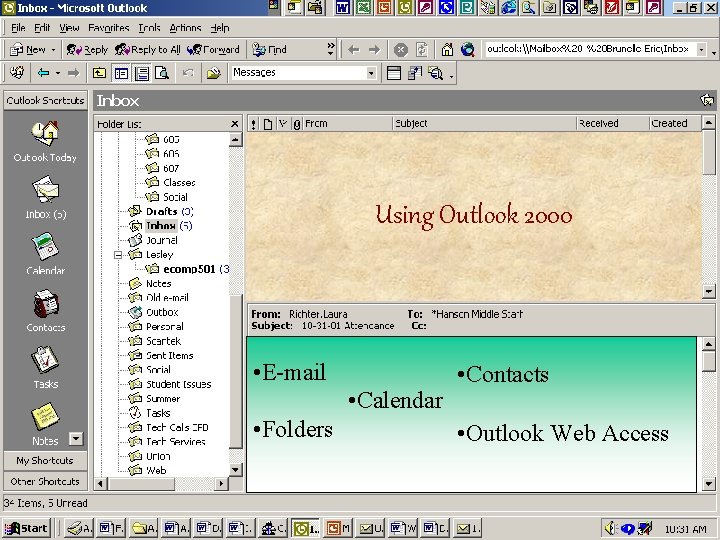
Task: Open the Tasks shortcut icon
Action: click(x=45, y=360)
